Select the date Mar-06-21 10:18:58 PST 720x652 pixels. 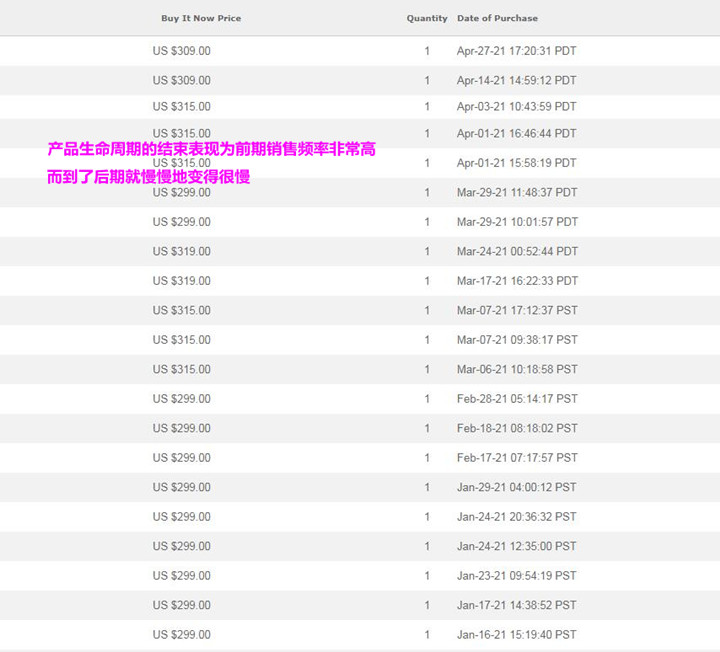click(517, 369)
